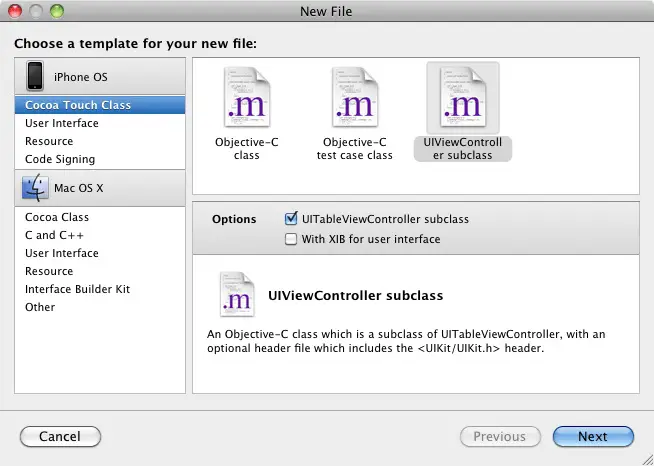Select Cocoa Class under Mac OS X
The width and height of the screenshot is (654, 466).
[100, 217]
